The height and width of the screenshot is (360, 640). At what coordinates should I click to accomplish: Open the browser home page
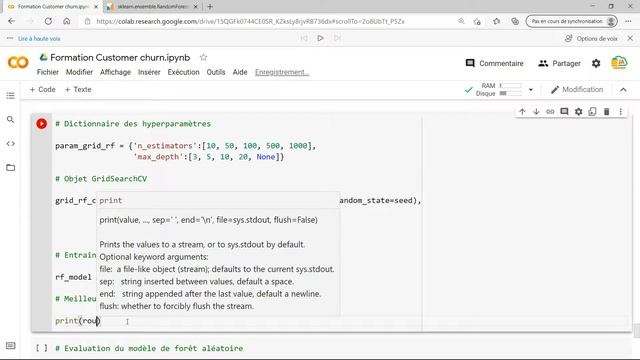(67, 21)
